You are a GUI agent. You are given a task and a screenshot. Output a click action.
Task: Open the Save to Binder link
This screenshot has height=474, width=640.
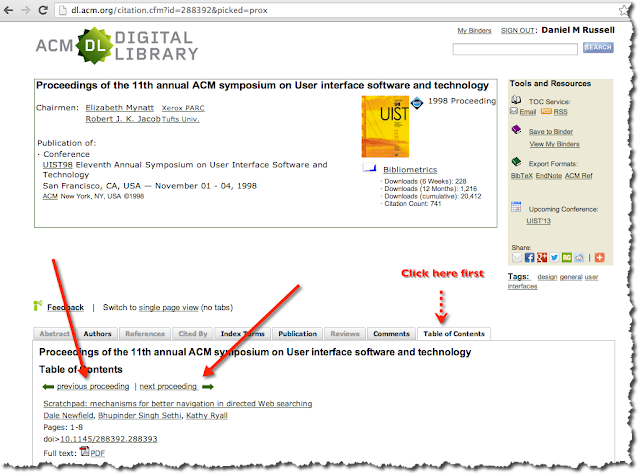point(551,131)
